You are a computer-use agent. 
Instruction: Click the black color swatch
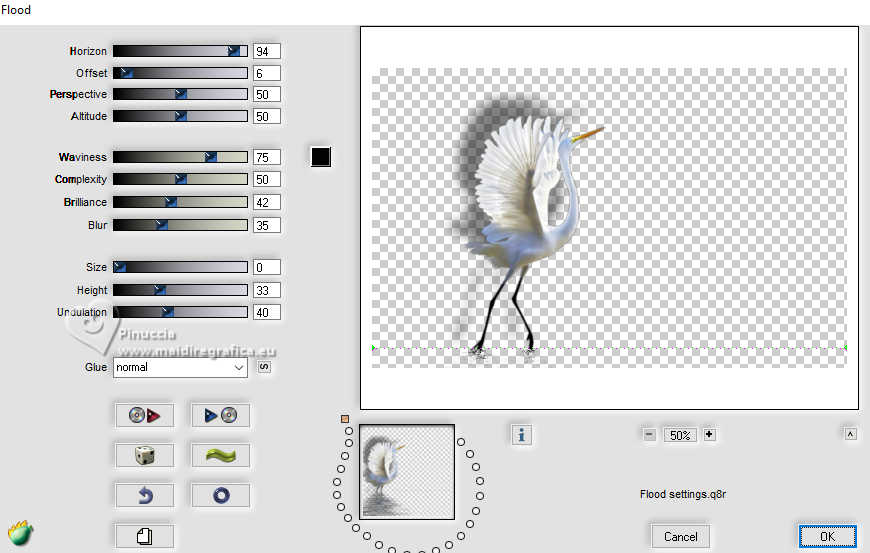click(x=320, y=157)
